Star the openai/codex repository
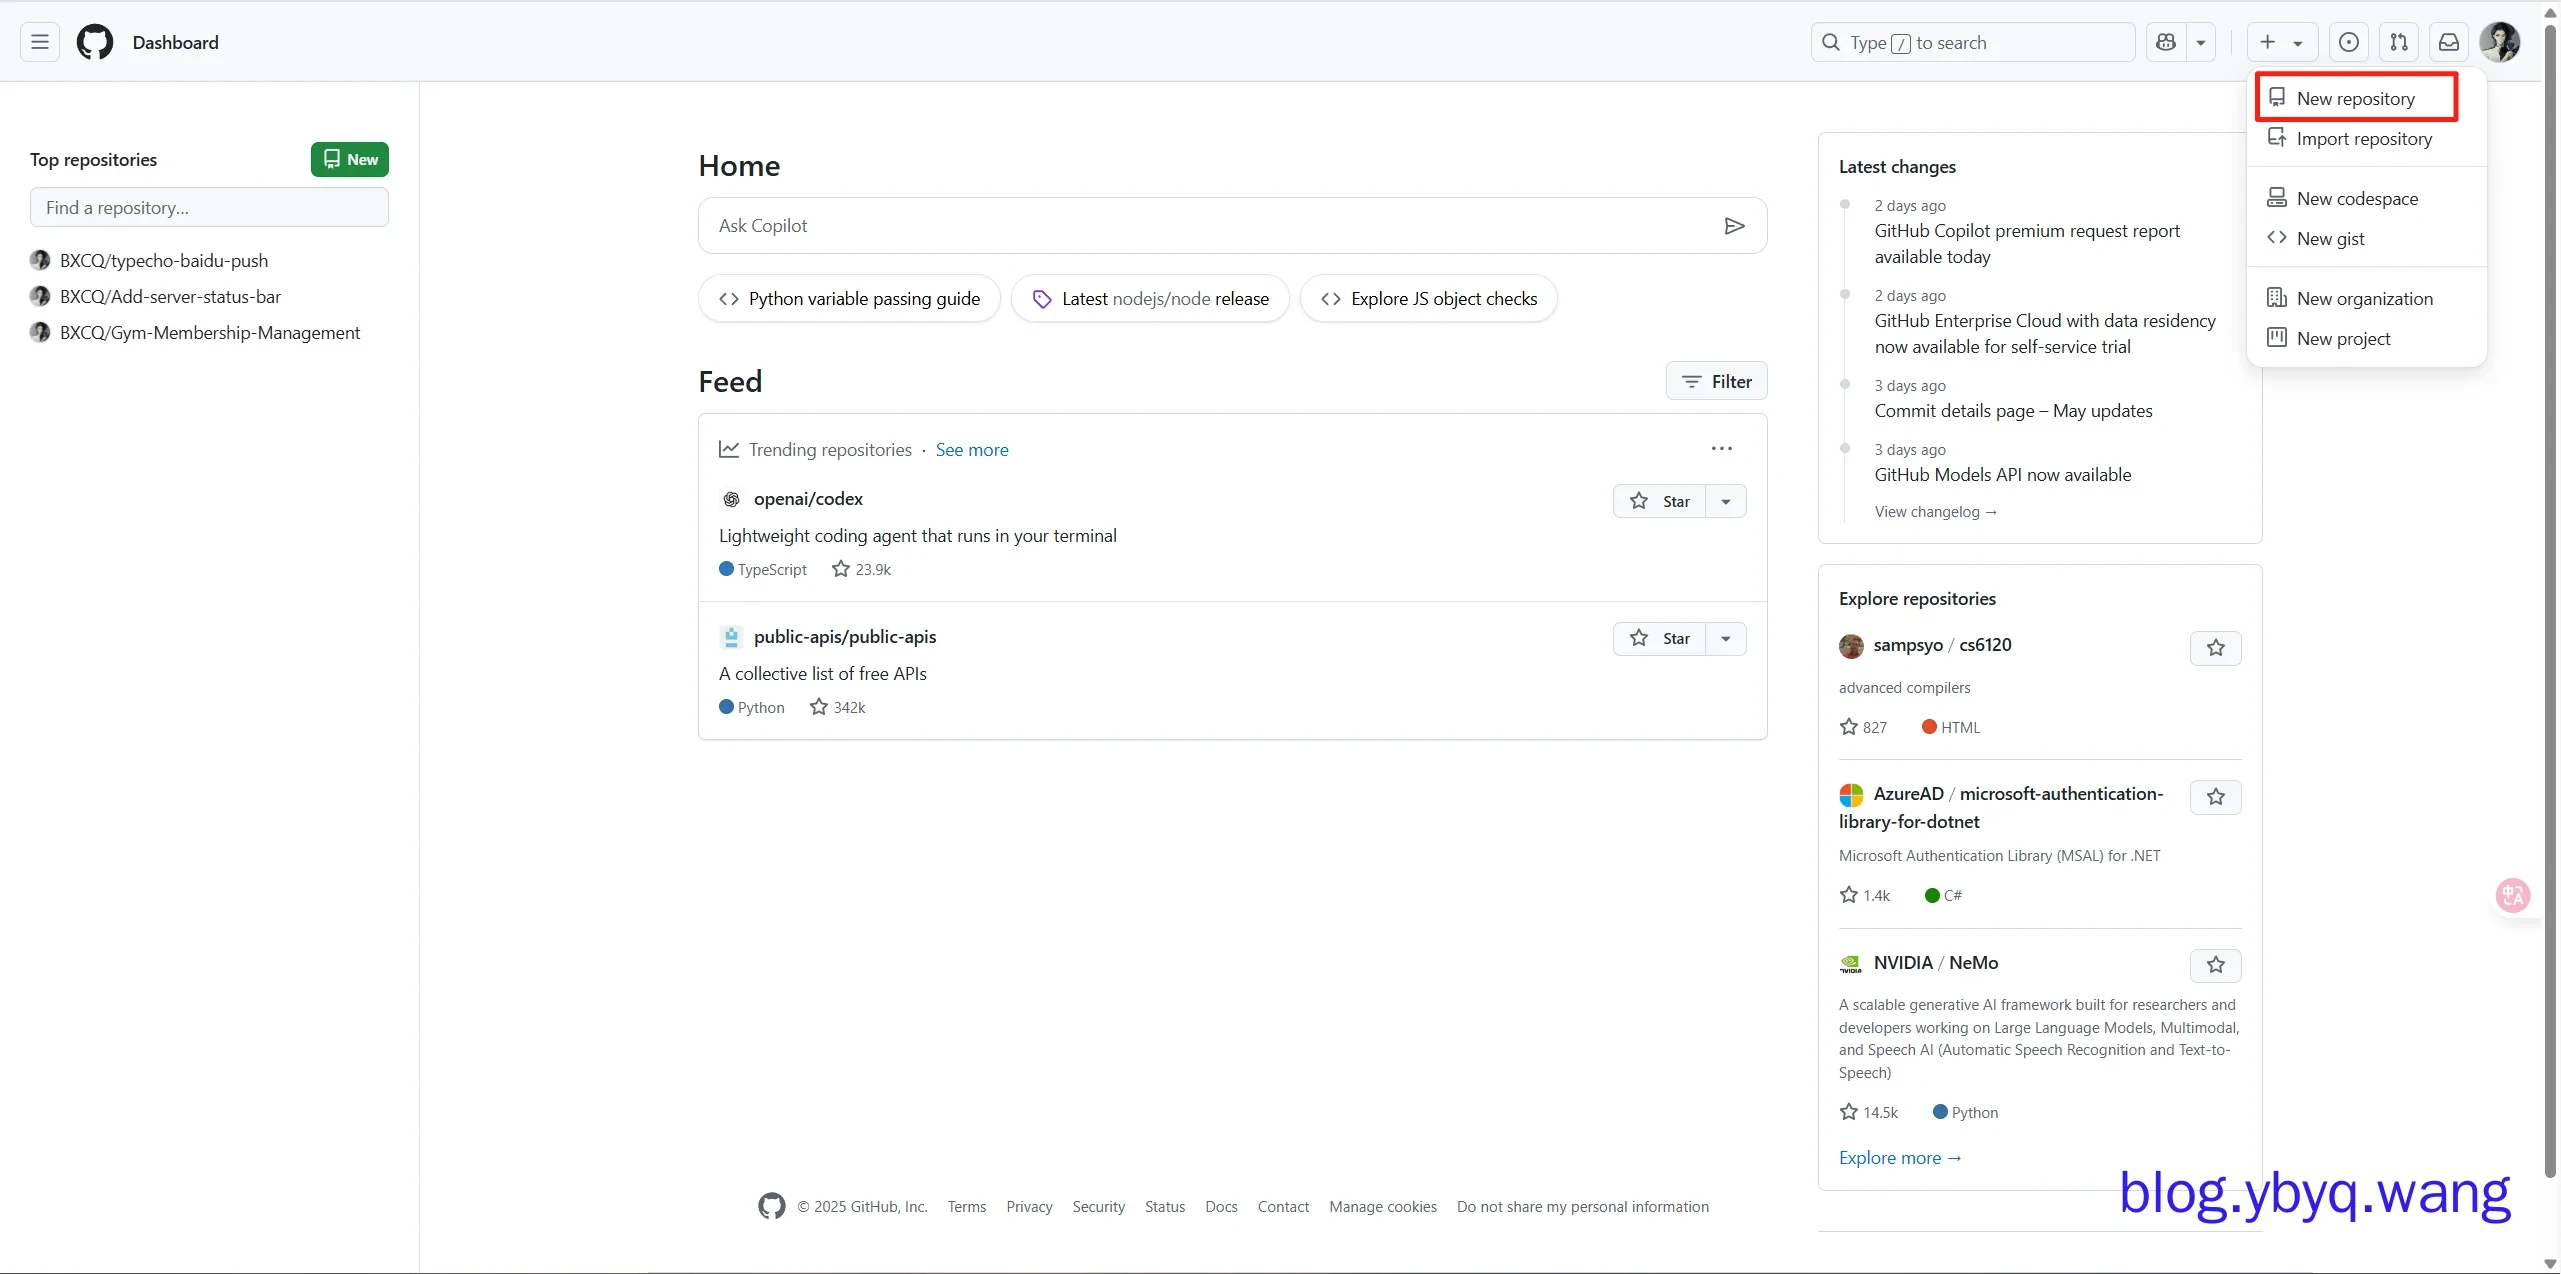 1659,501
